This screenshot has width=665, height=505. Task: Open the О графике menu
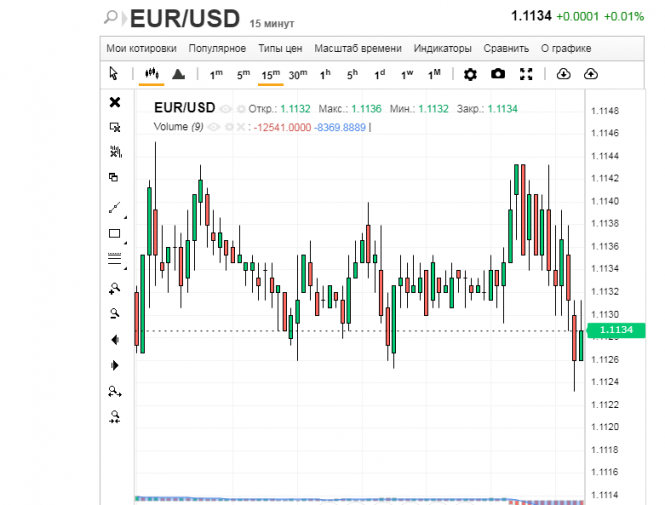tap(566, 48)
